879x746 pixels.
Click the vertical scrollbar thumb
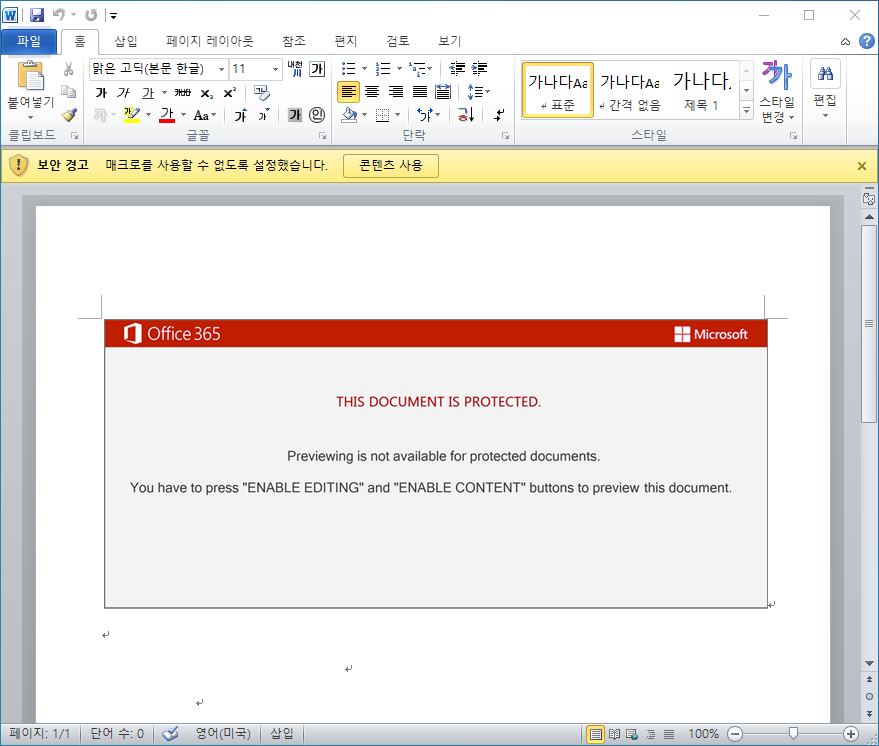tap(869, 324)
